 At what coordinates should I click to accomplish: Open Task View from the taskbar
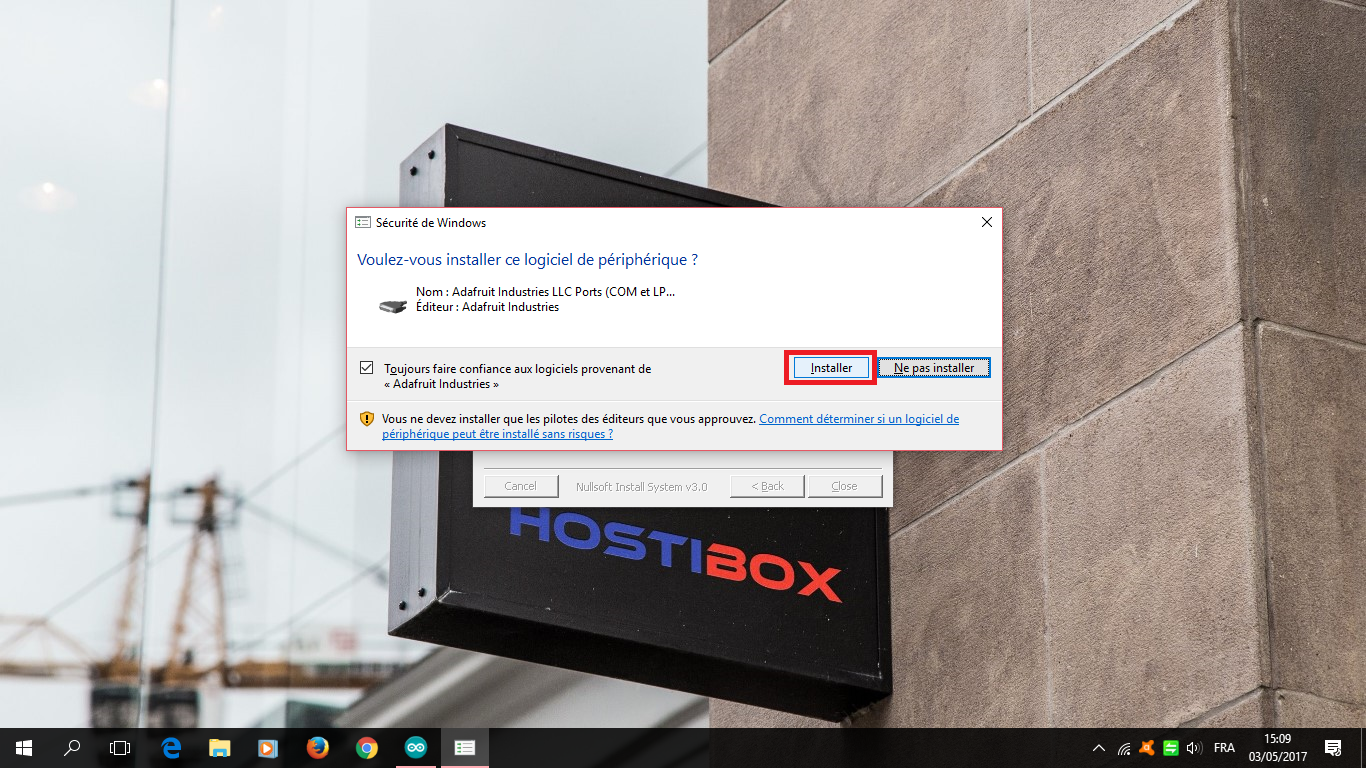click(120, 748)
